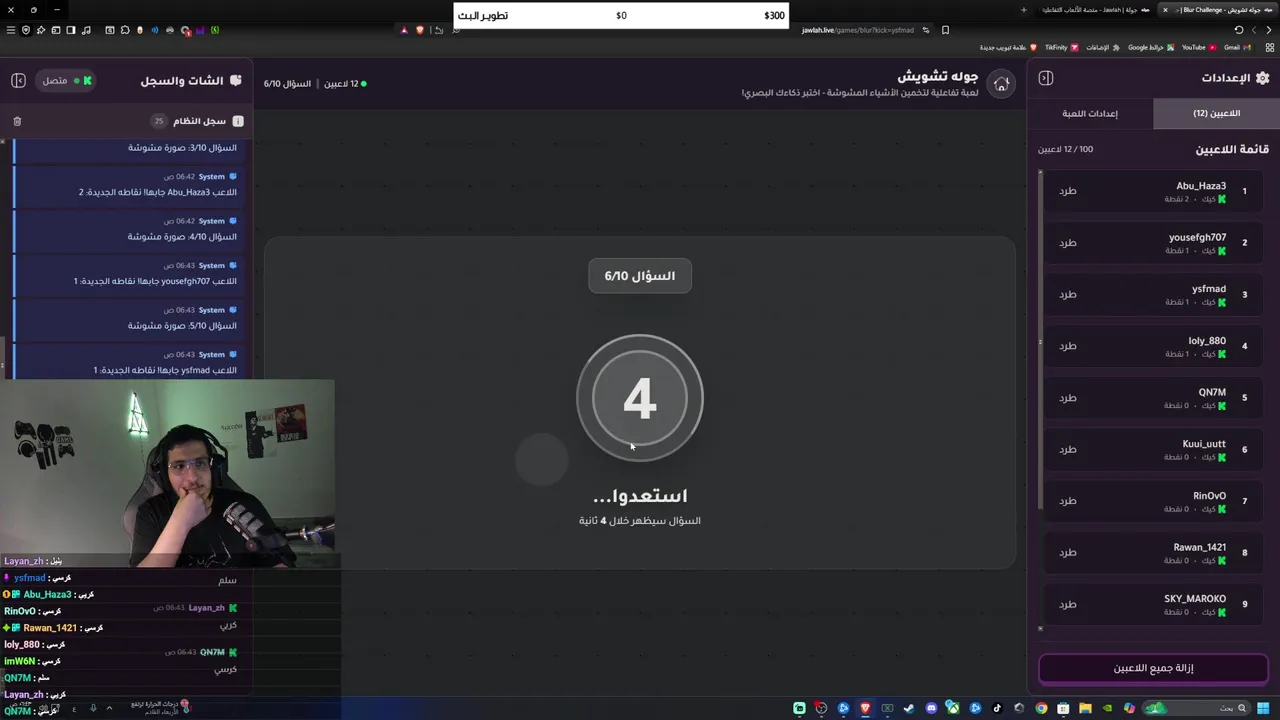This screenshot has height=720, width=1280.
Task: Kick player Abu_Haza3 with طرد
Action: (1068, 191)
